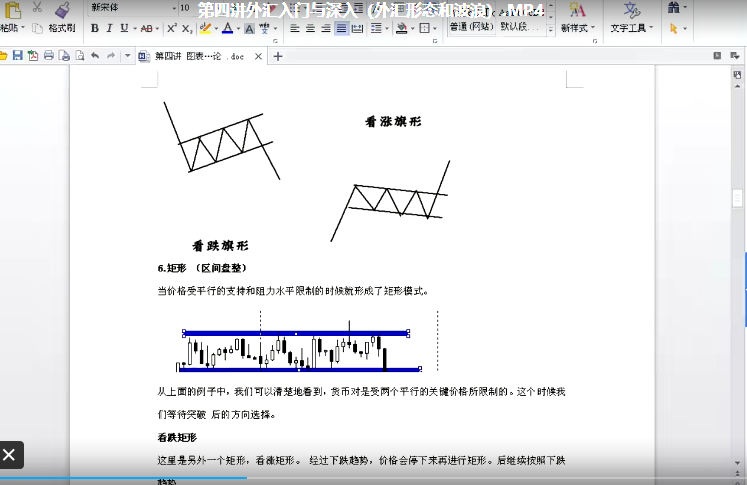Export document to PDF
This screenshot has width=747, height=485.
click(33, 56)
